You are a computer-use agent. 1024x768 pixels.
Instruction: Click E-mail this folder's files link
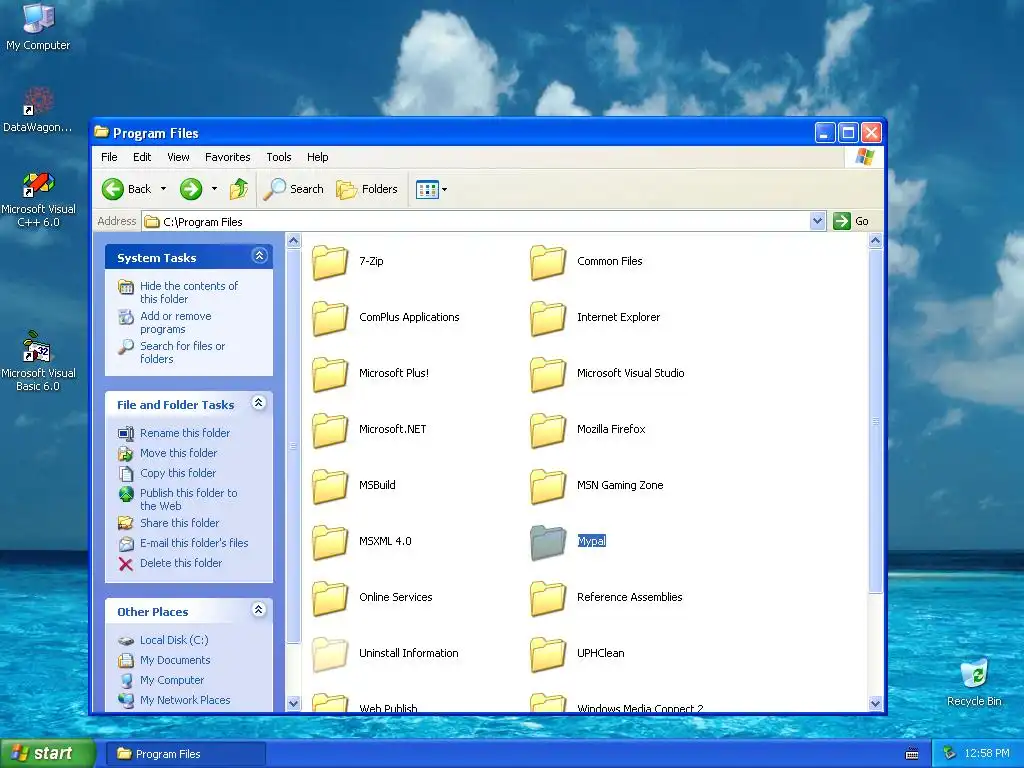coord(194,543)
